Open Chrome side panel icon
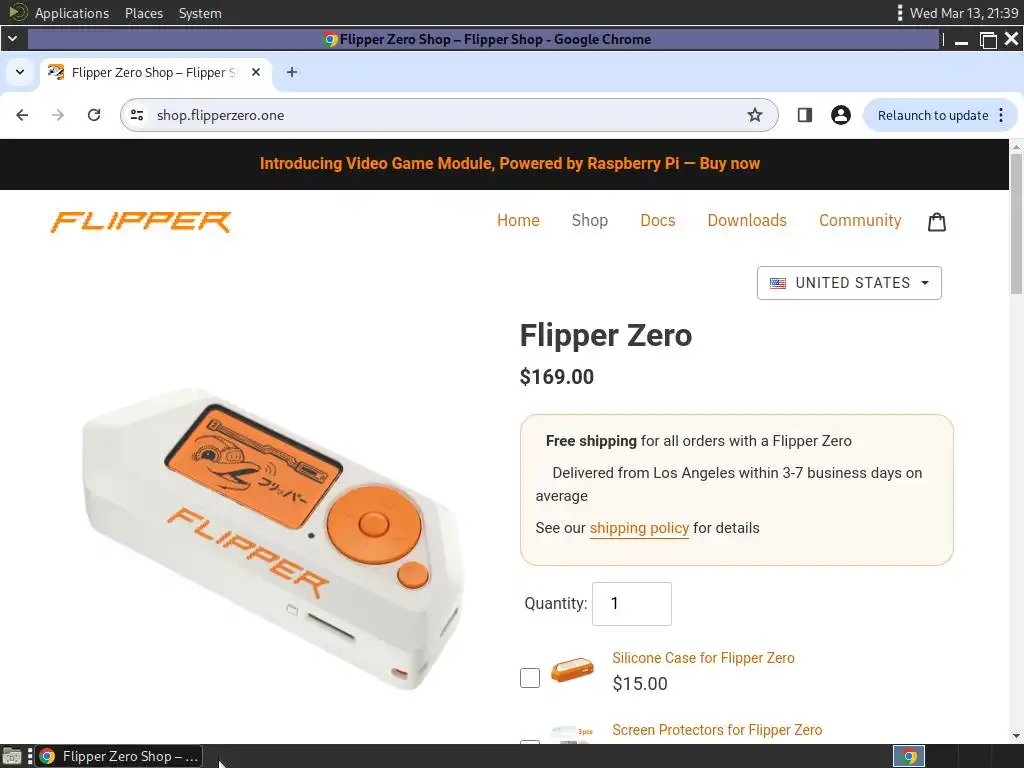Image resolution: width=1024 pixels, height=768 pixels. [x=805, y=116]
